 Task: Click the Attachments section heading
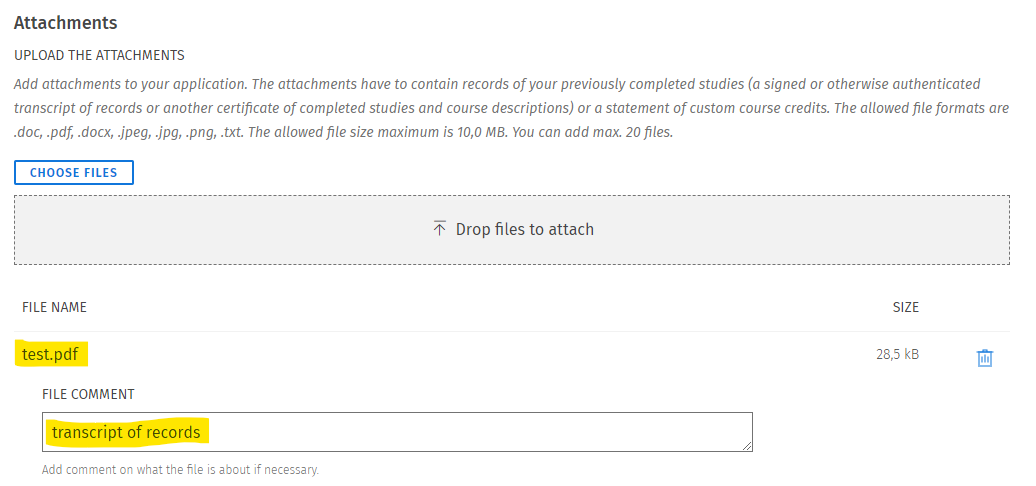coord(65,22)
